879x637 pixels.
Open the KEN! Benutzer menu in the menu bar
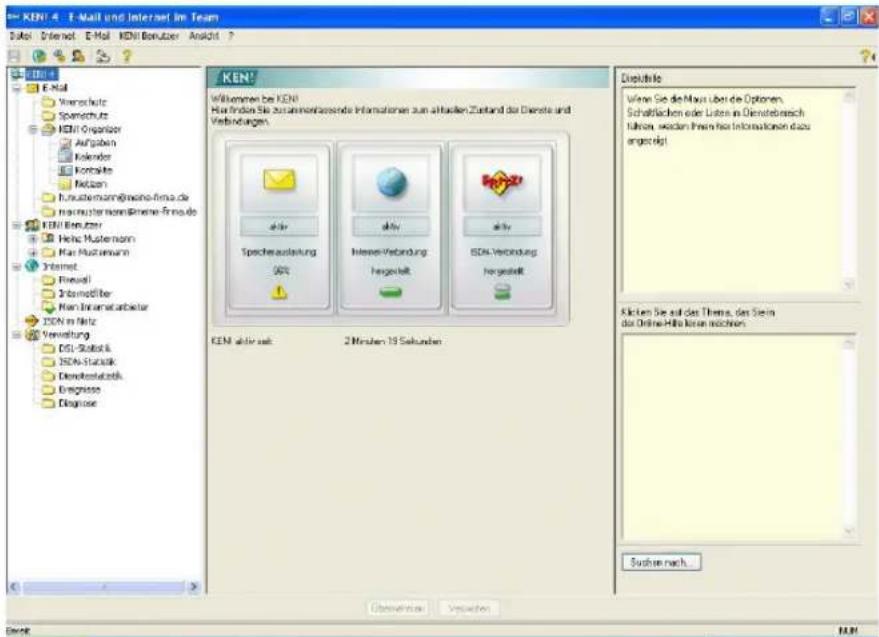tap(149, 36)
